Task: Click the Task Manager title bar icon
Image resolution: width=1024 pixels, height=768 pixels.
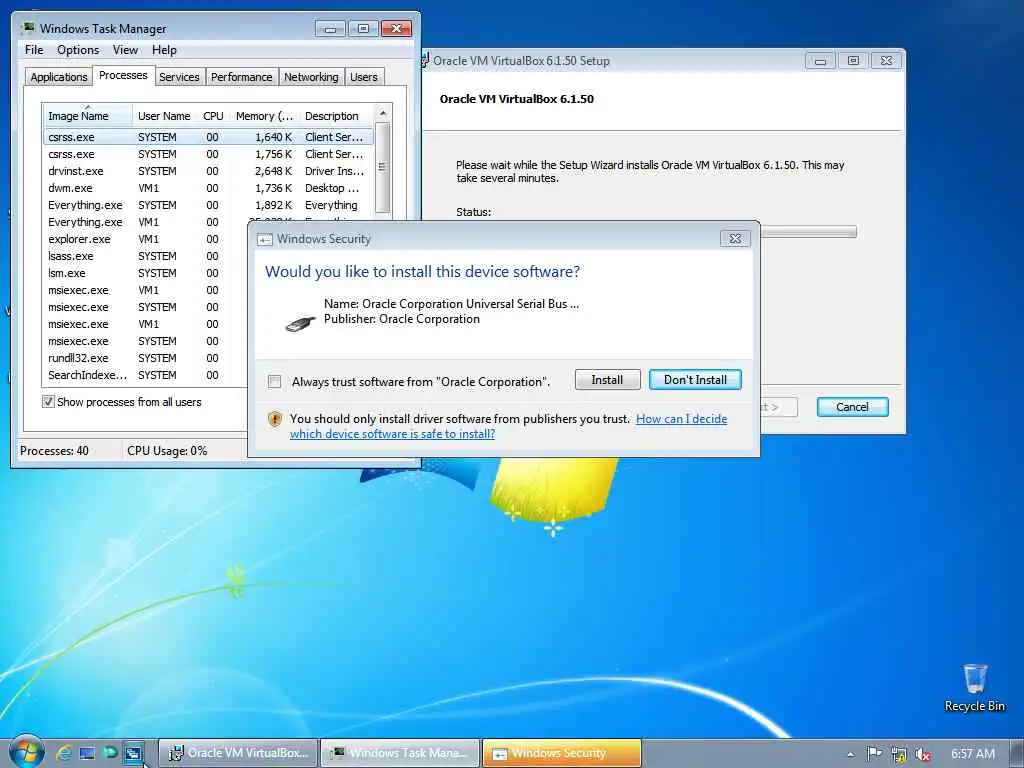Action: click(27, 28)
